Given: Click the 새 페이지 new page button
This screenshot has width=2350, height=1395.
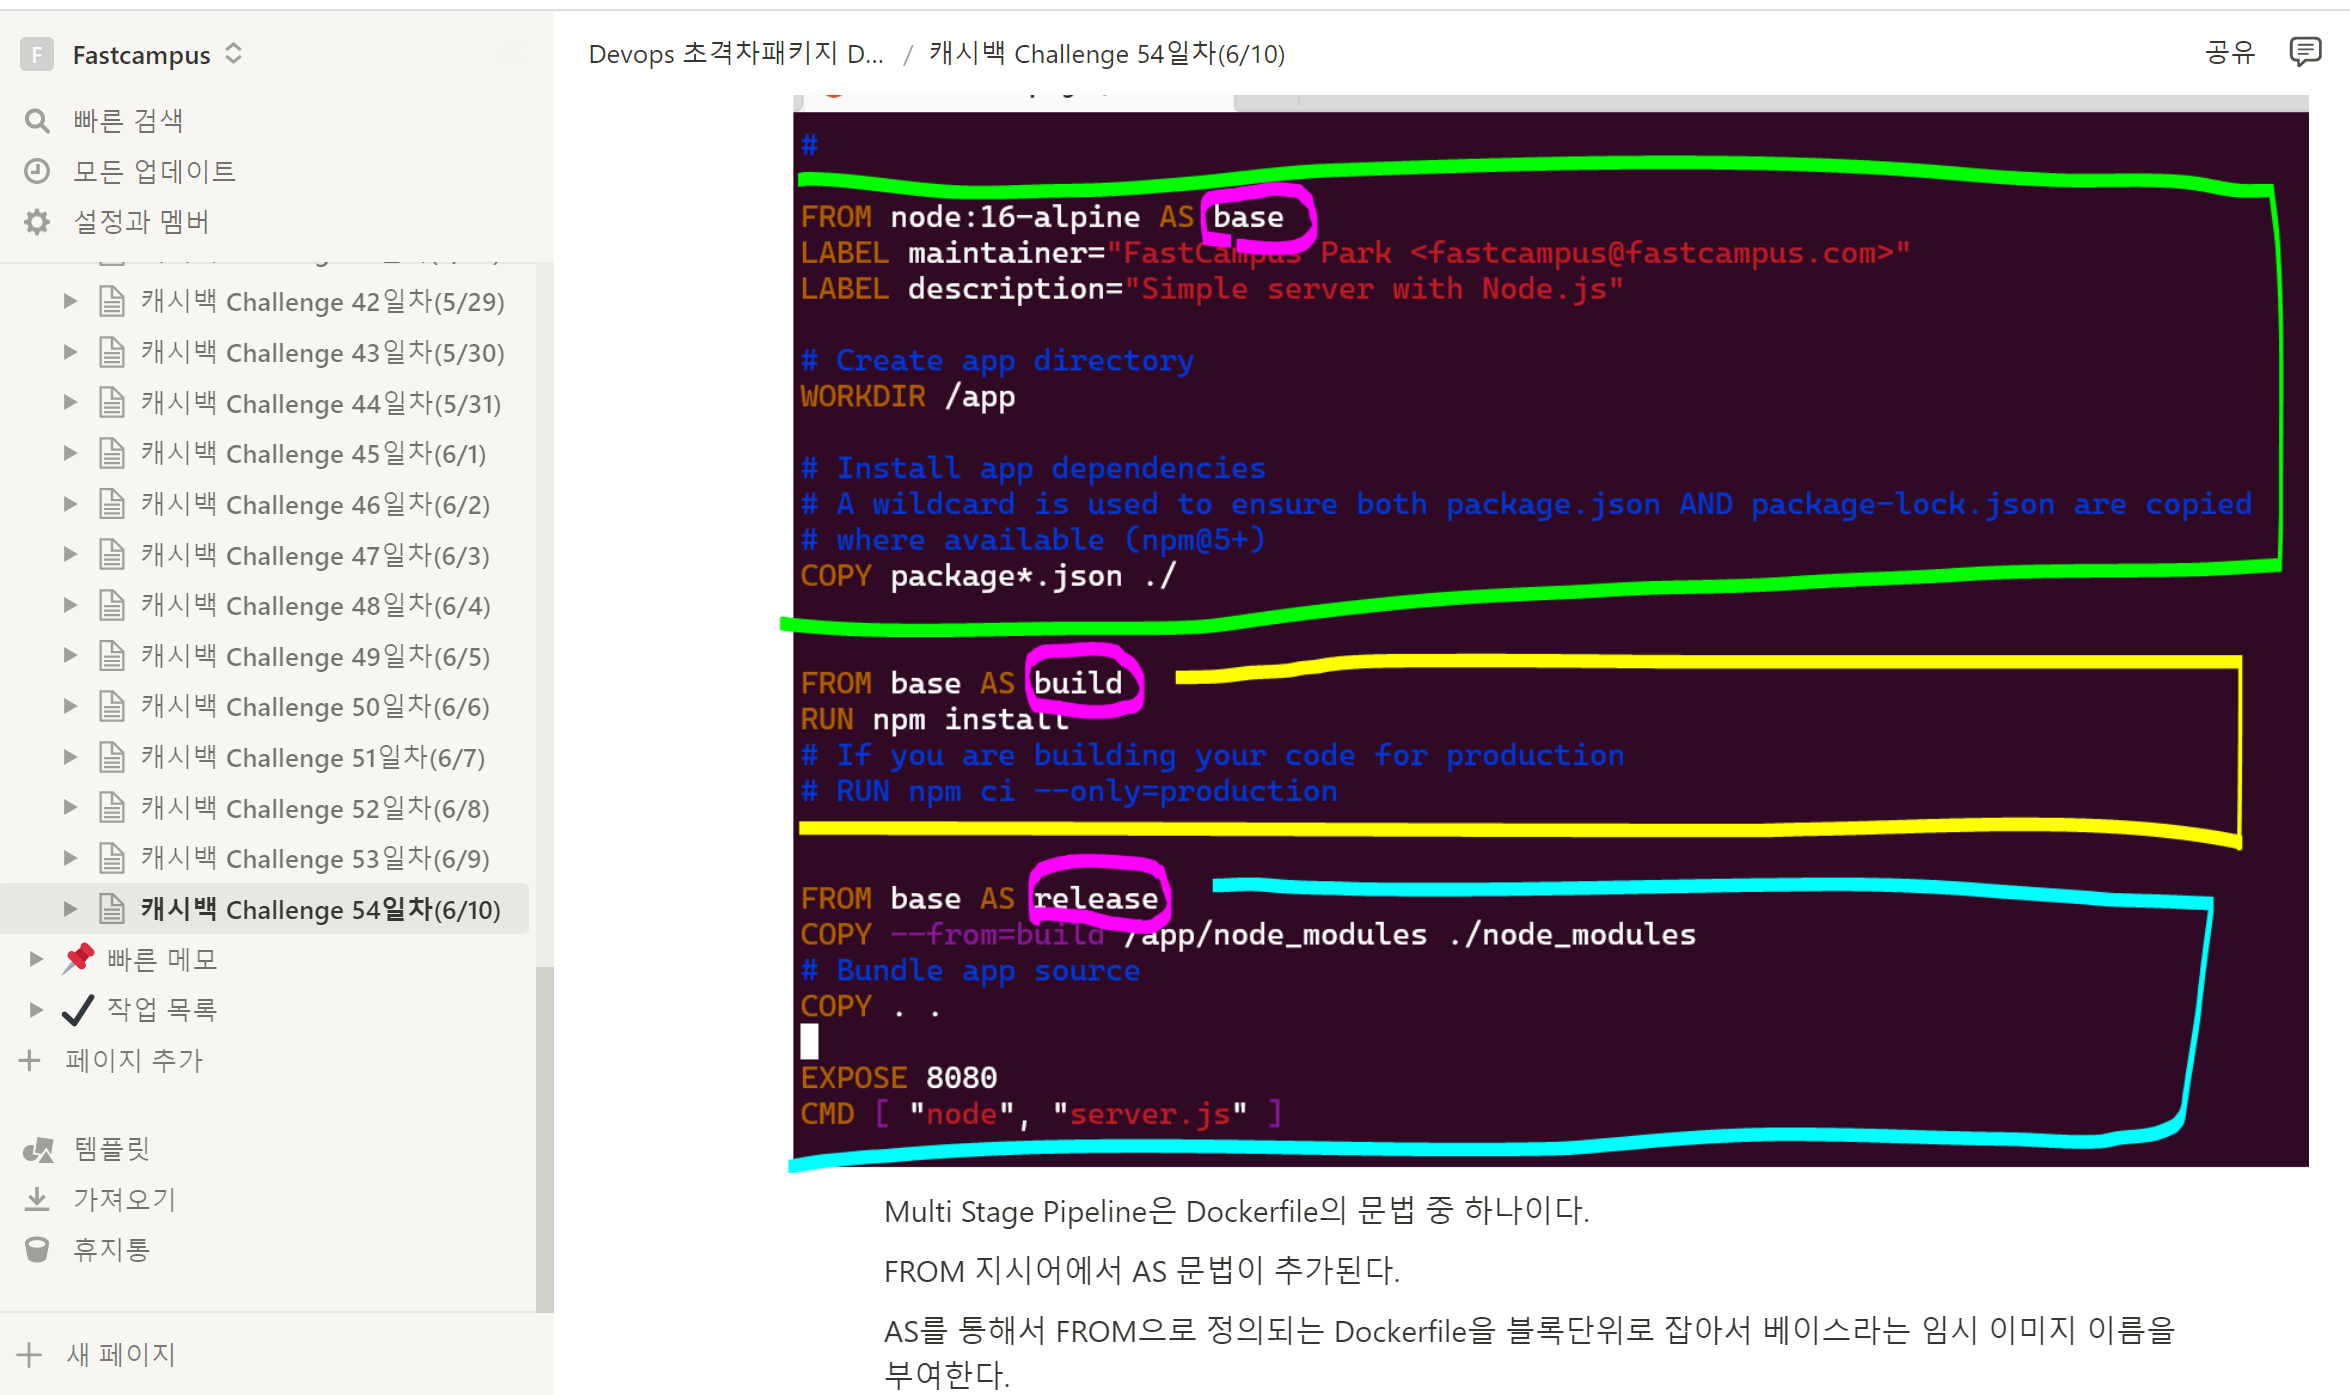Looking at the screenshot, I should click(120, 1355).
